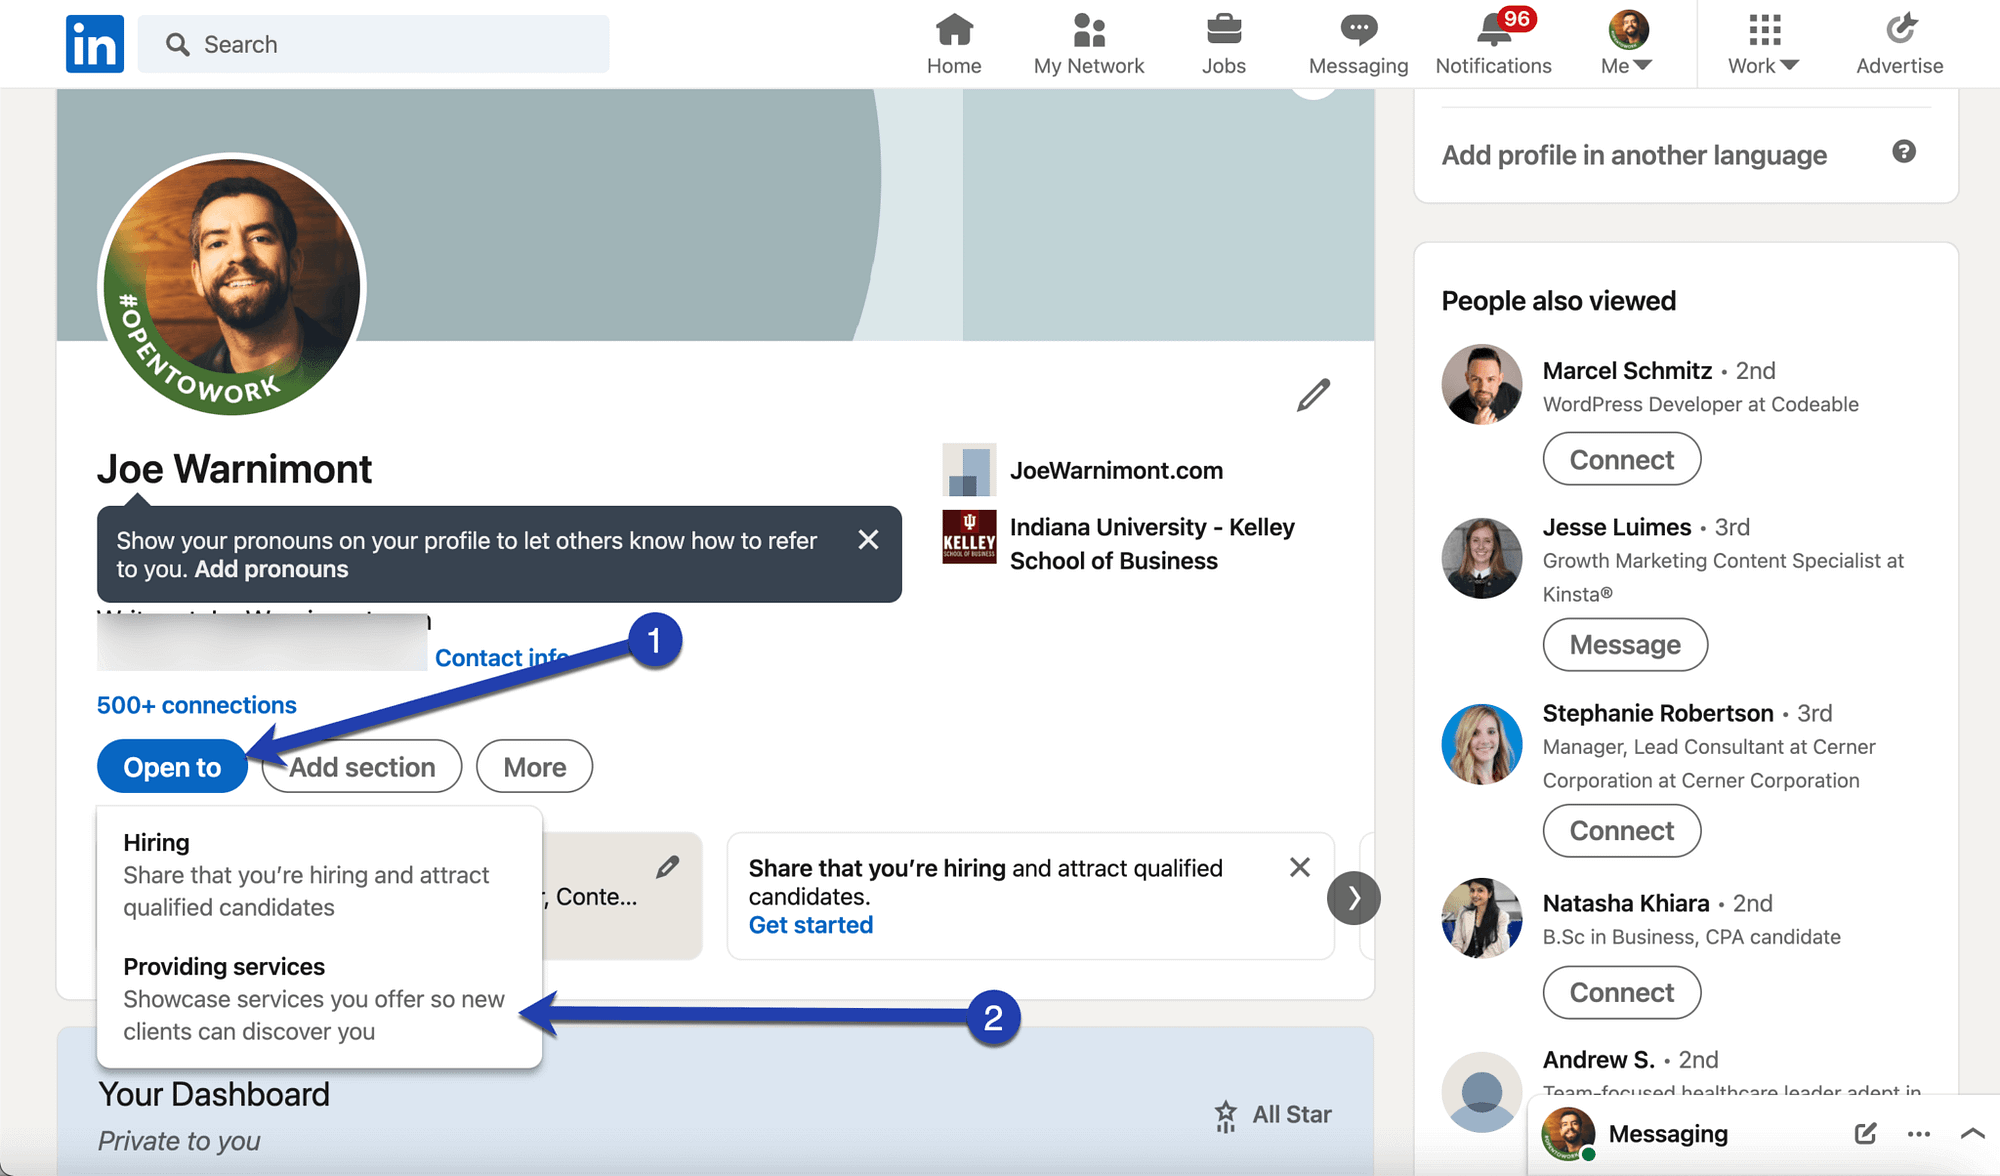
Task: Click Natasha Khiara's avatar photo
Action: click(1481, 918)
